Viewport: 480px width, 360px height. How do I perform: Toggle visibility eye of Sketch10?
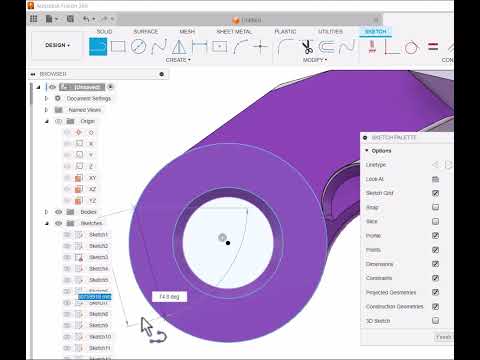67,337
